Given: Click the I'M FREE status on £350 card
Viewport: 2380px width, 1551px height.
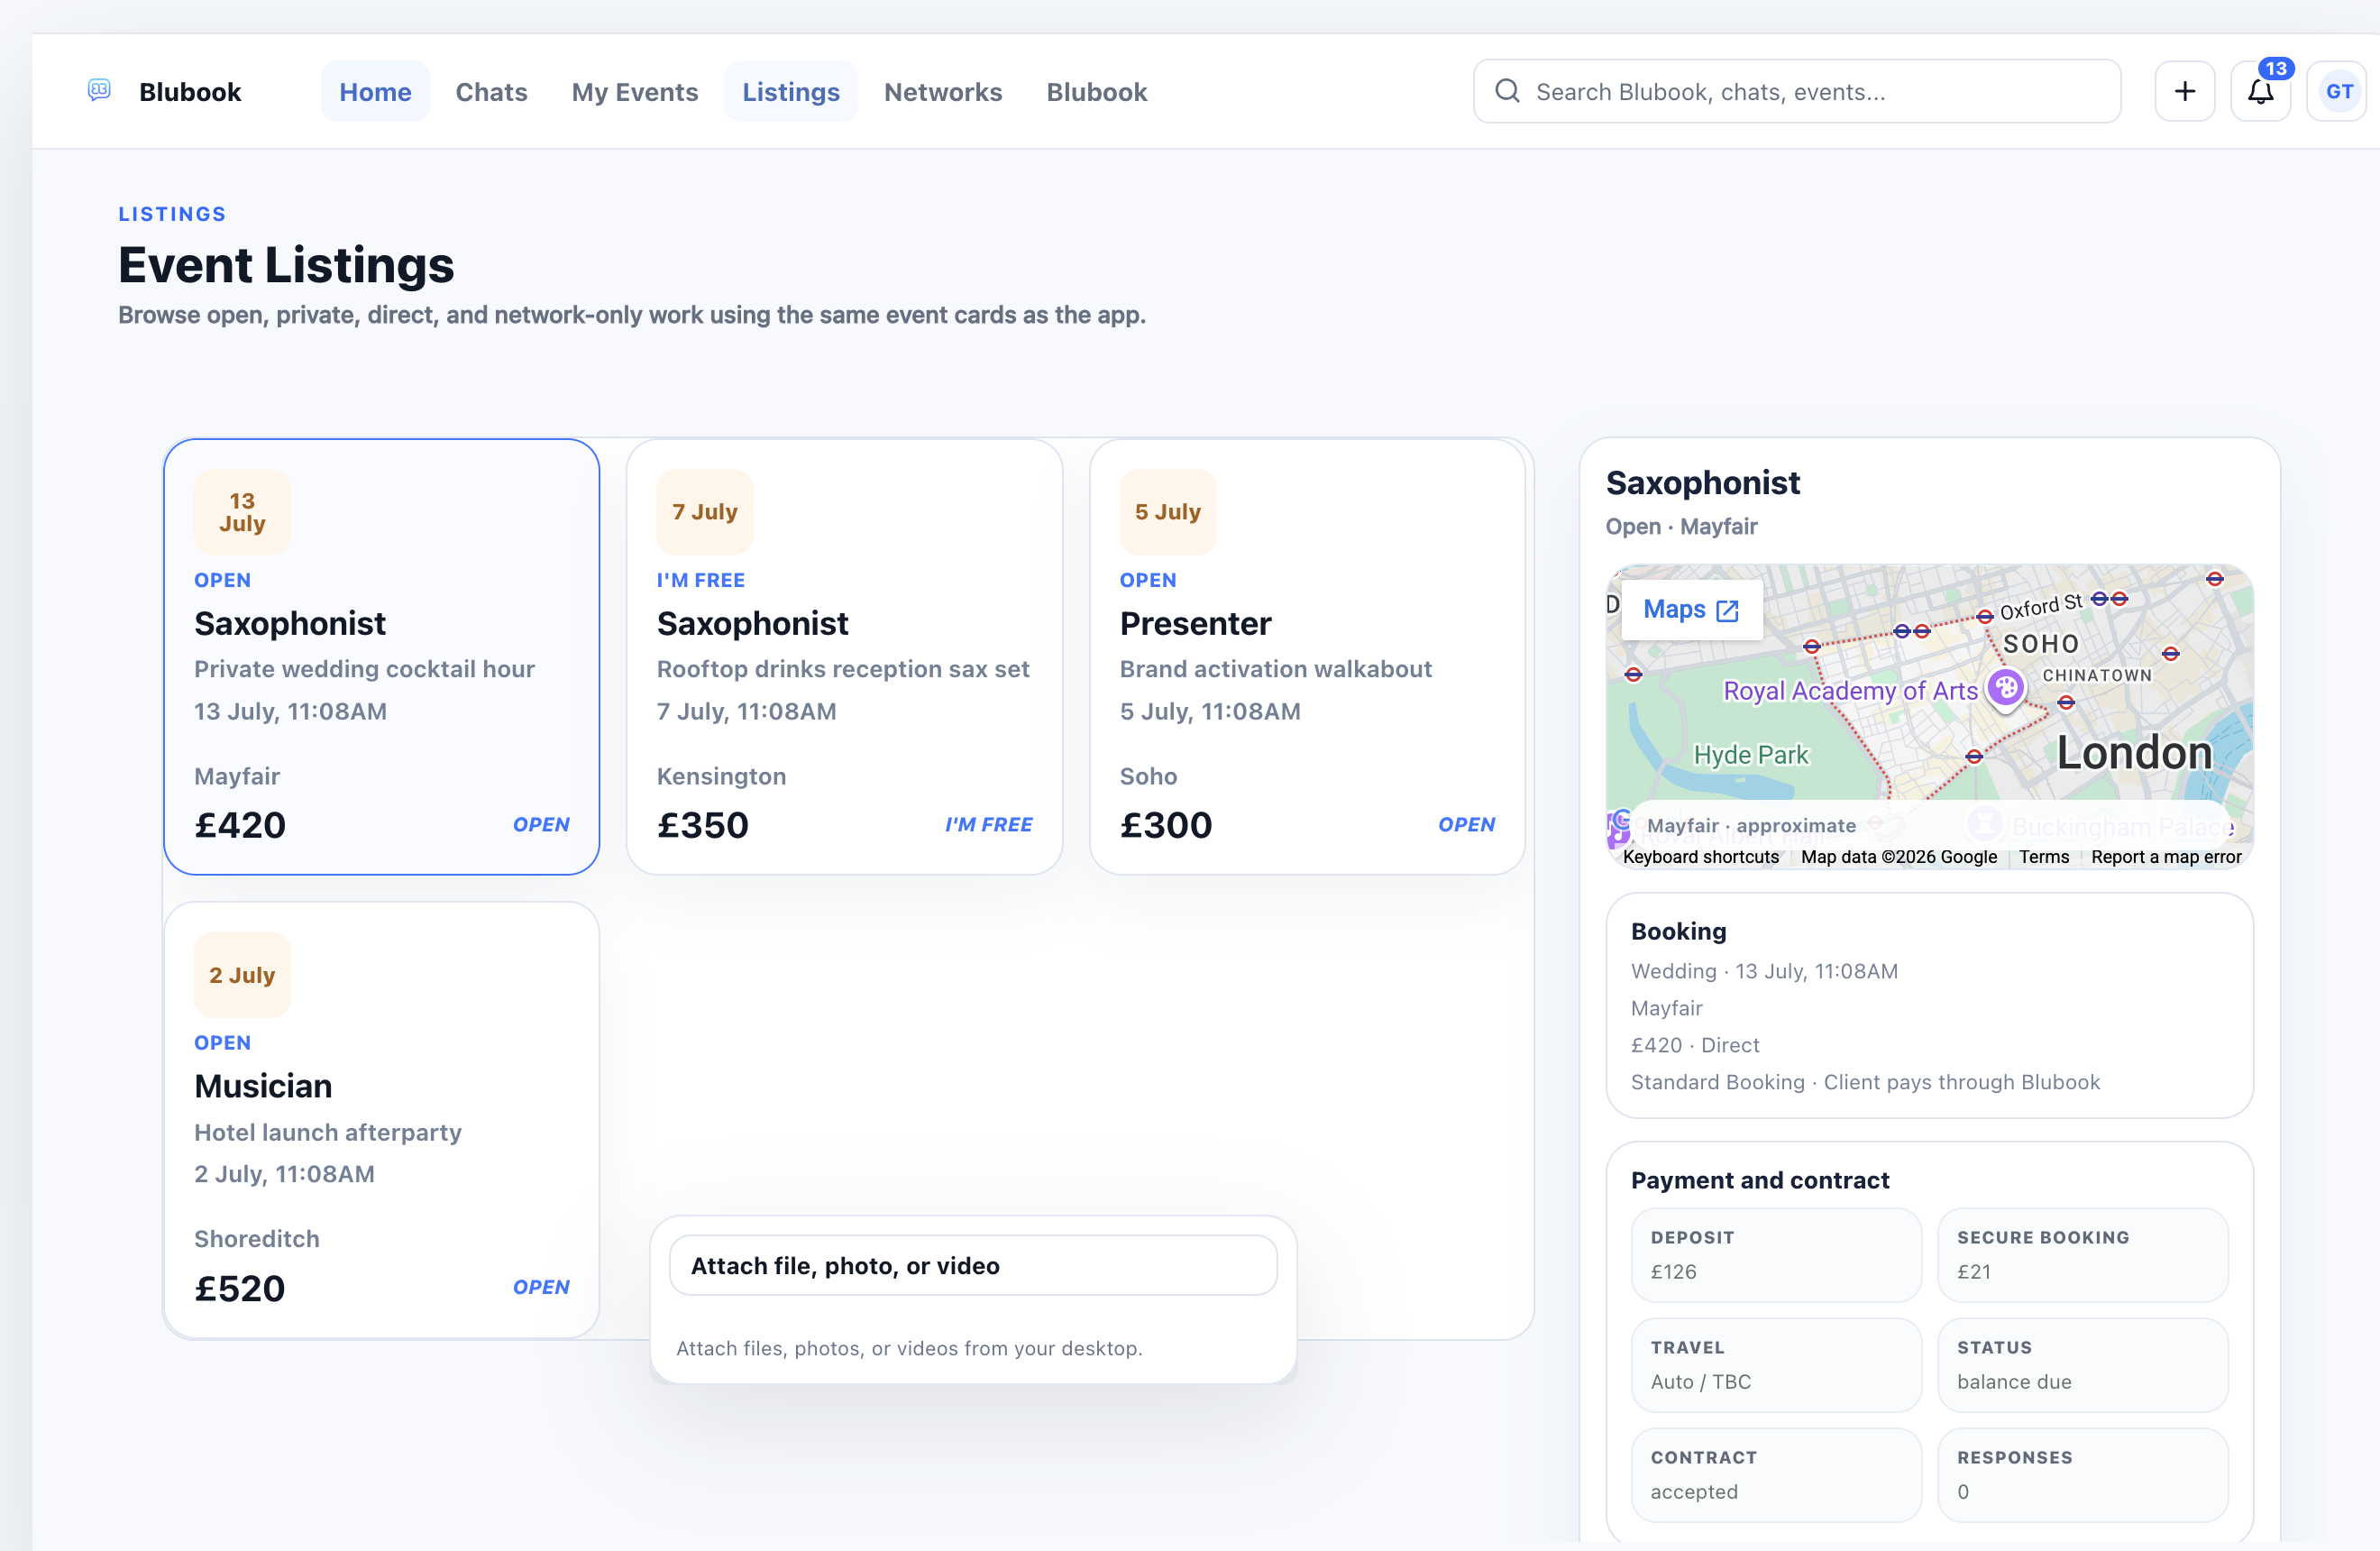Looking at the screenshot, I should tap(988, 824).
